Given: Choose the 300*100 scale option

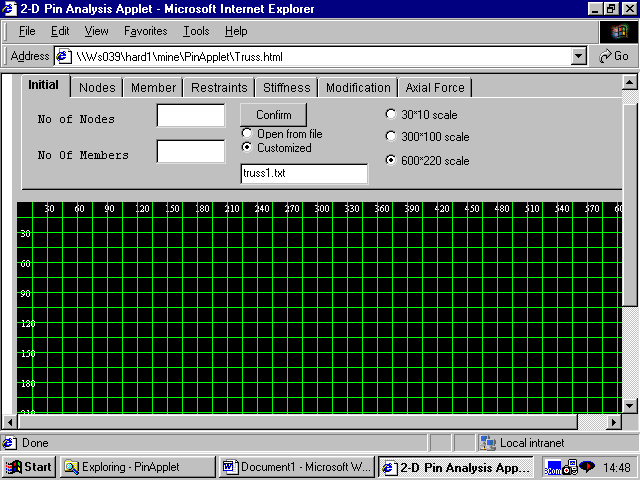Looking at the screenshot, I should pos(391,137).
